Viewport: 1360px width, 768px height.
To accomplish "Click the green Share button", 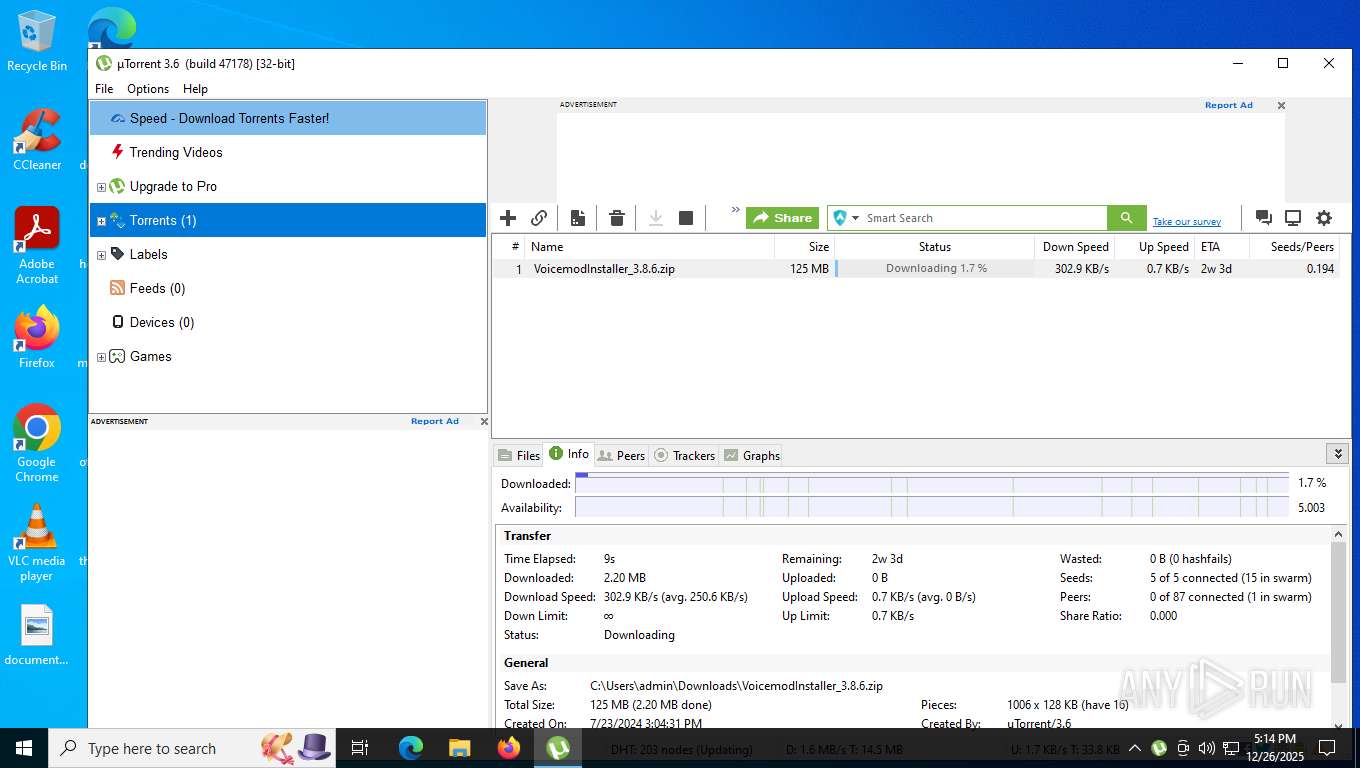I will click(782, 218).
